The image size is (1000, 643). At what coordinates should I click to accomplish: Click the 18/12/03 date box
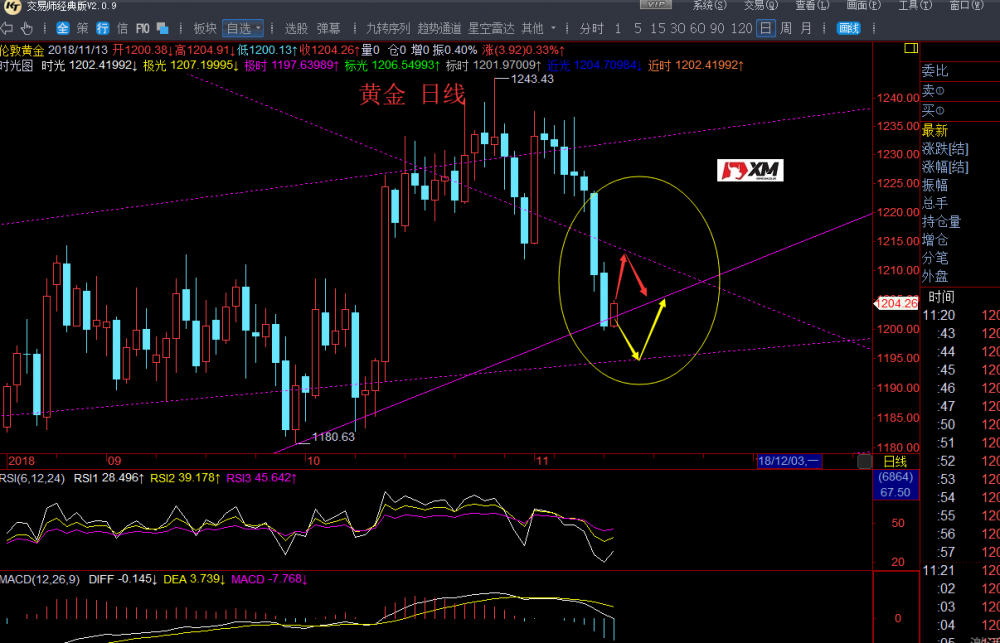pyautogui.click(x=790, y=461)
